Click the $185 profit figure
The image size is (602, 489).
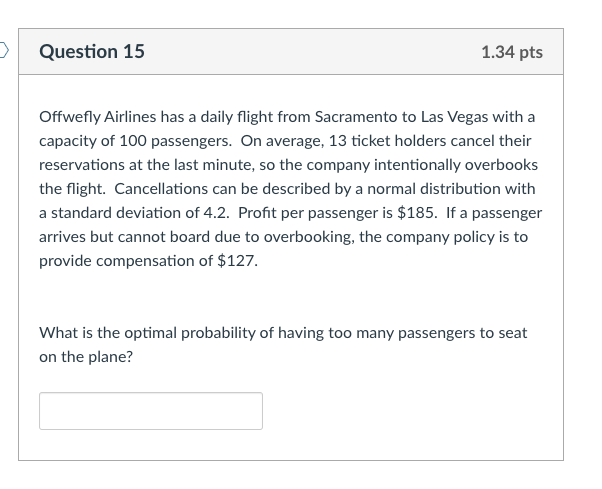tap(416, 213)
